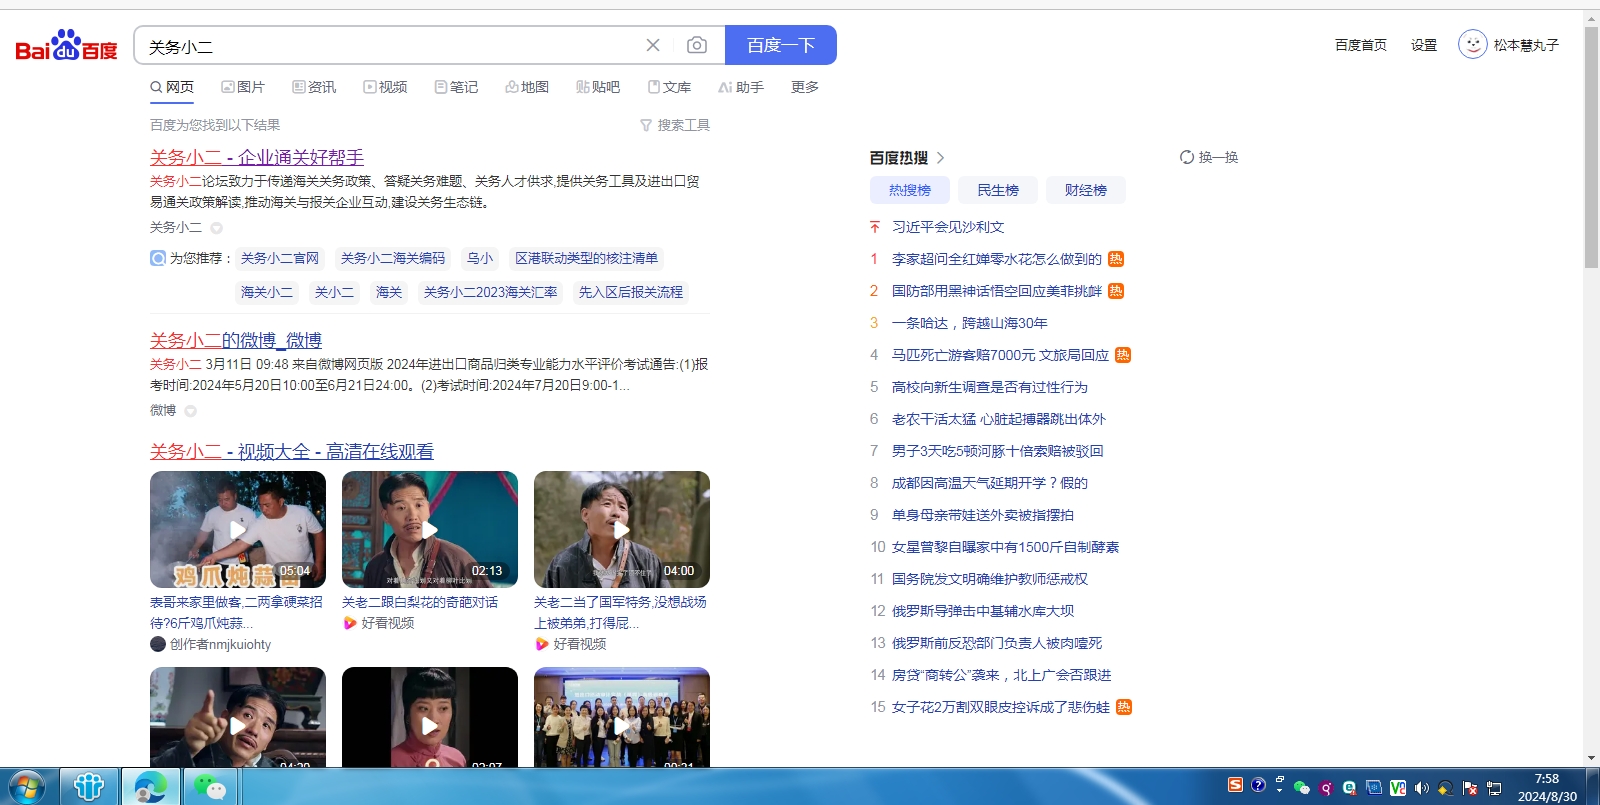Open camera image search icon
This screenshot has width=1600, height=805.
coord(697,45)
